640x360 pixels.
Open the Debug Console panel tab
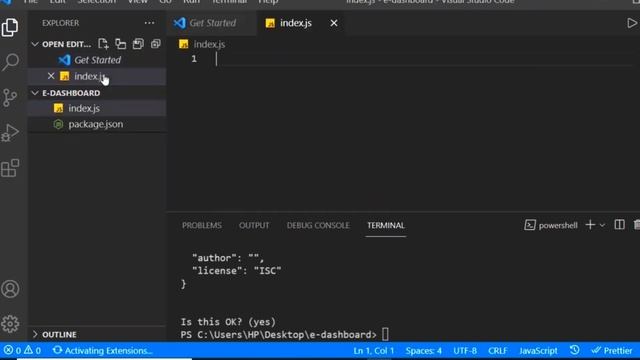pyautogui.click(x=318, y=225)
